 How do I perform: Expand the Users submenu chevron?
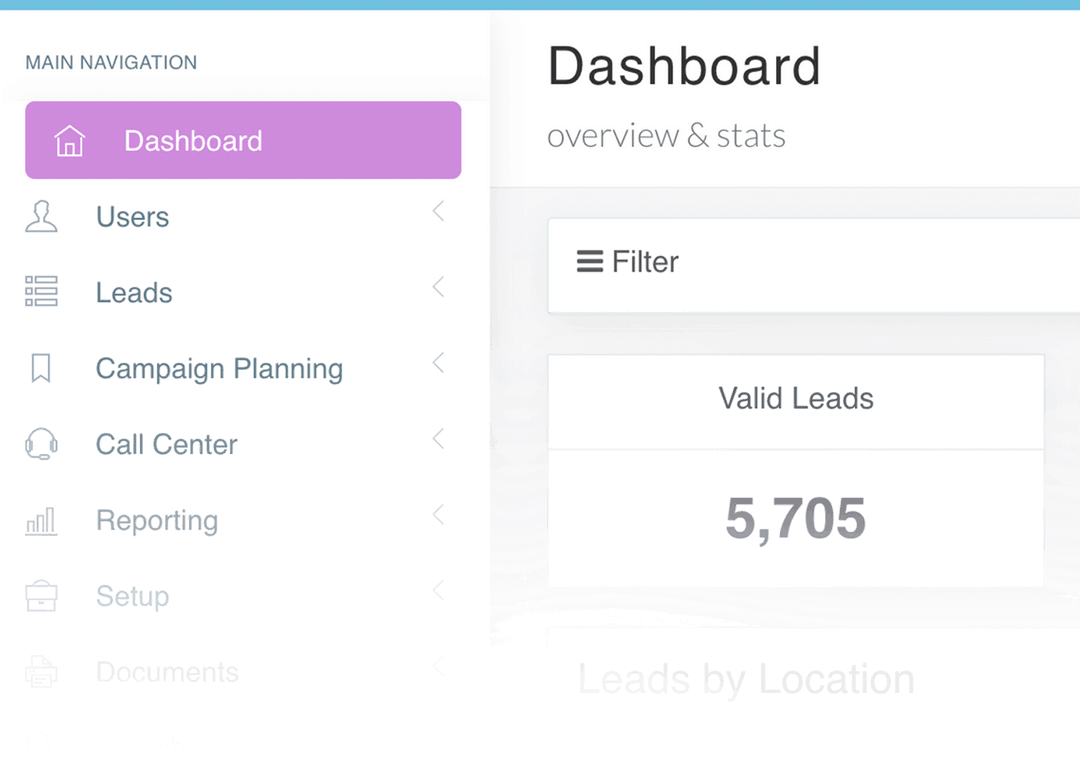point(438,211)
